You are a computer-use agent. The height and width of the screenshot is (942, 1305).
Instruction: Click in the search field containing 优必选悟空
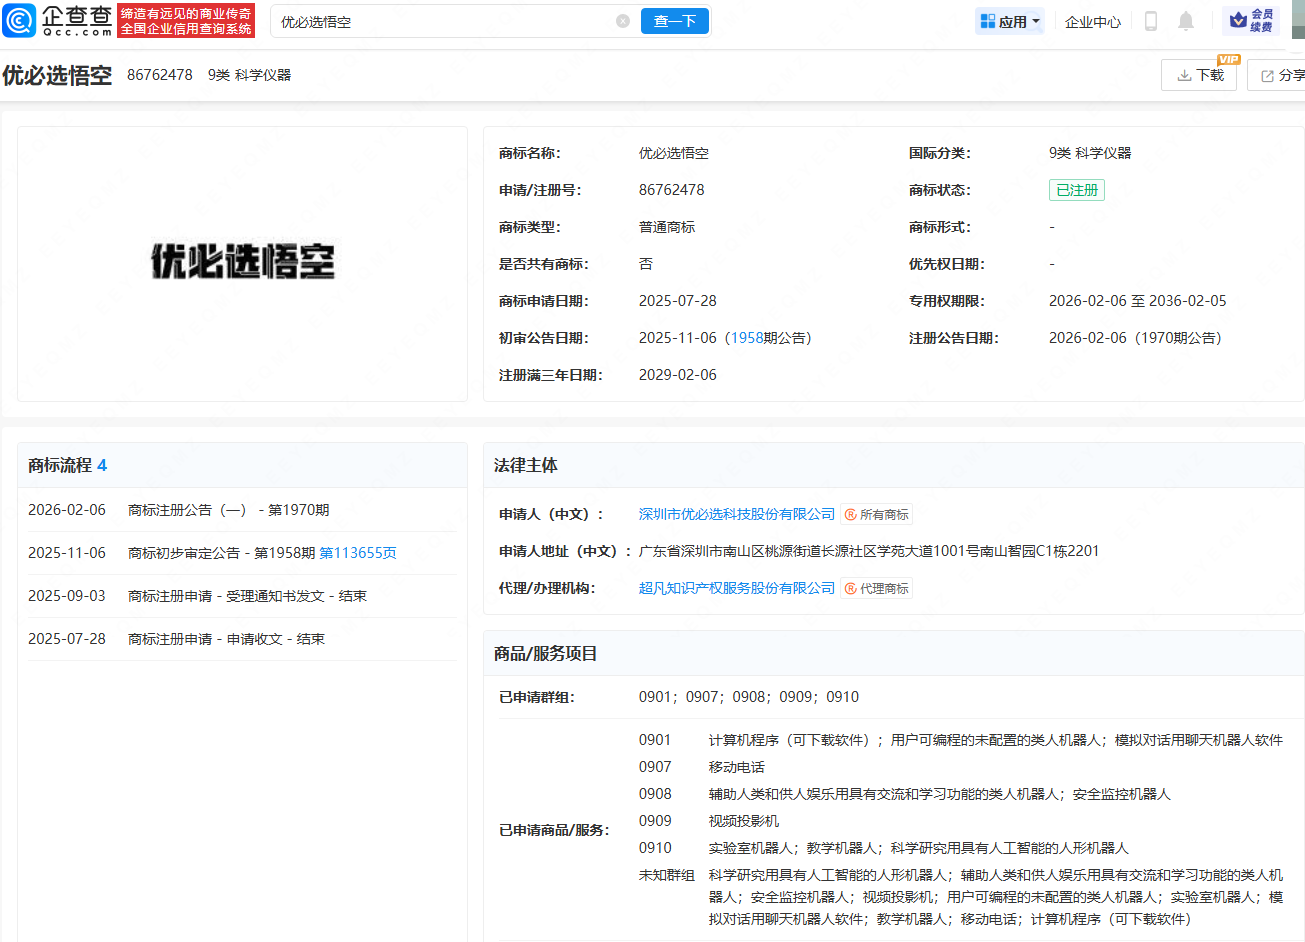[x=440, y=21]
